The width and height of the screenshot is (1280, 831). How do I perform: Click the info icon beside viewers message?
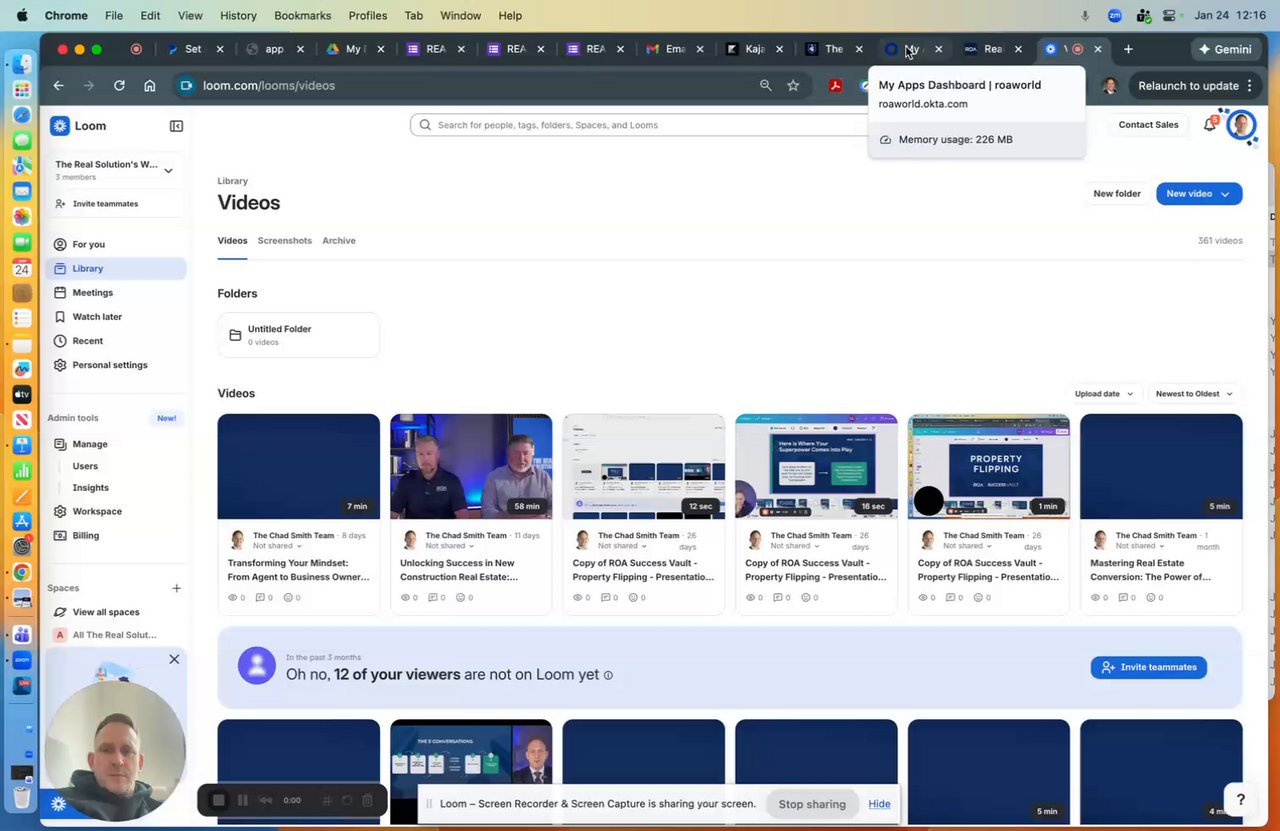click(608, 675)
